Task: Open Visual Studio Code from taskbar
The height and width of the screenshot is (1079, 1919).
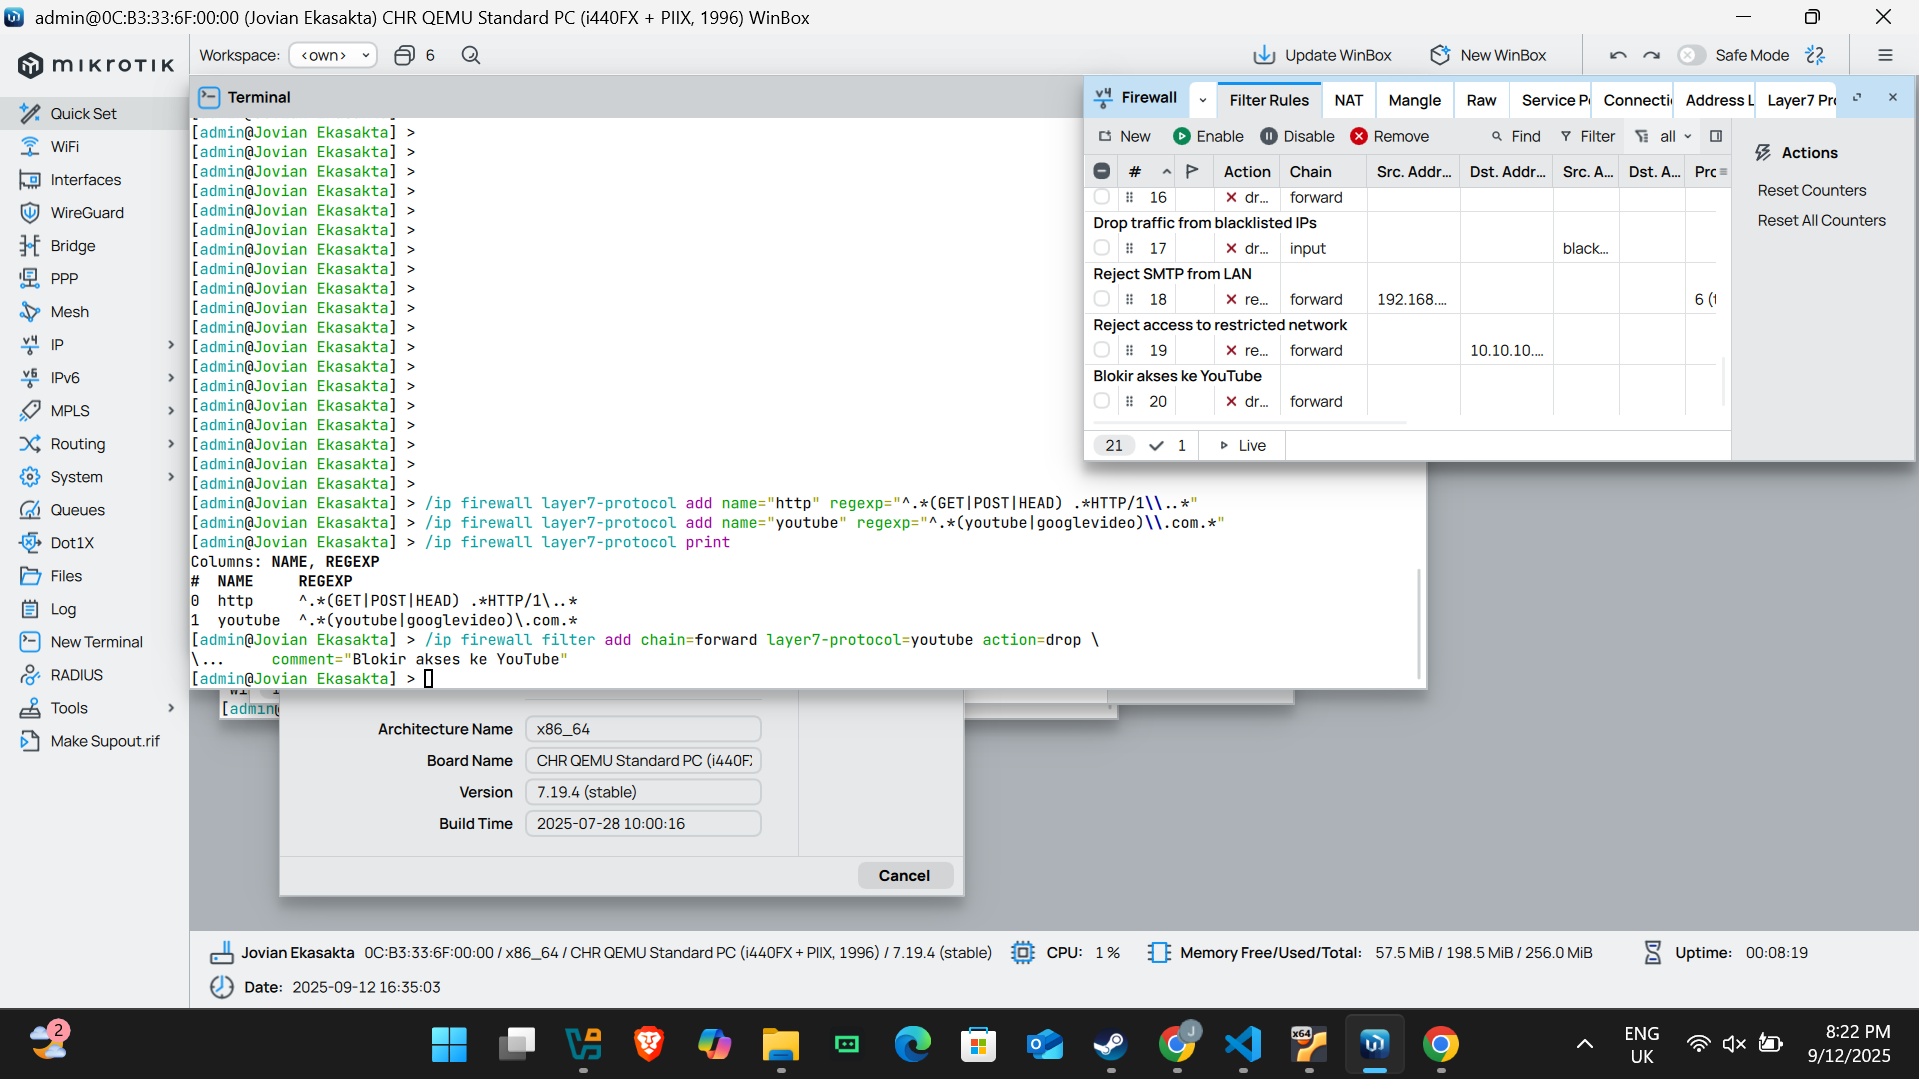Action: (x=1243, y=1044)
